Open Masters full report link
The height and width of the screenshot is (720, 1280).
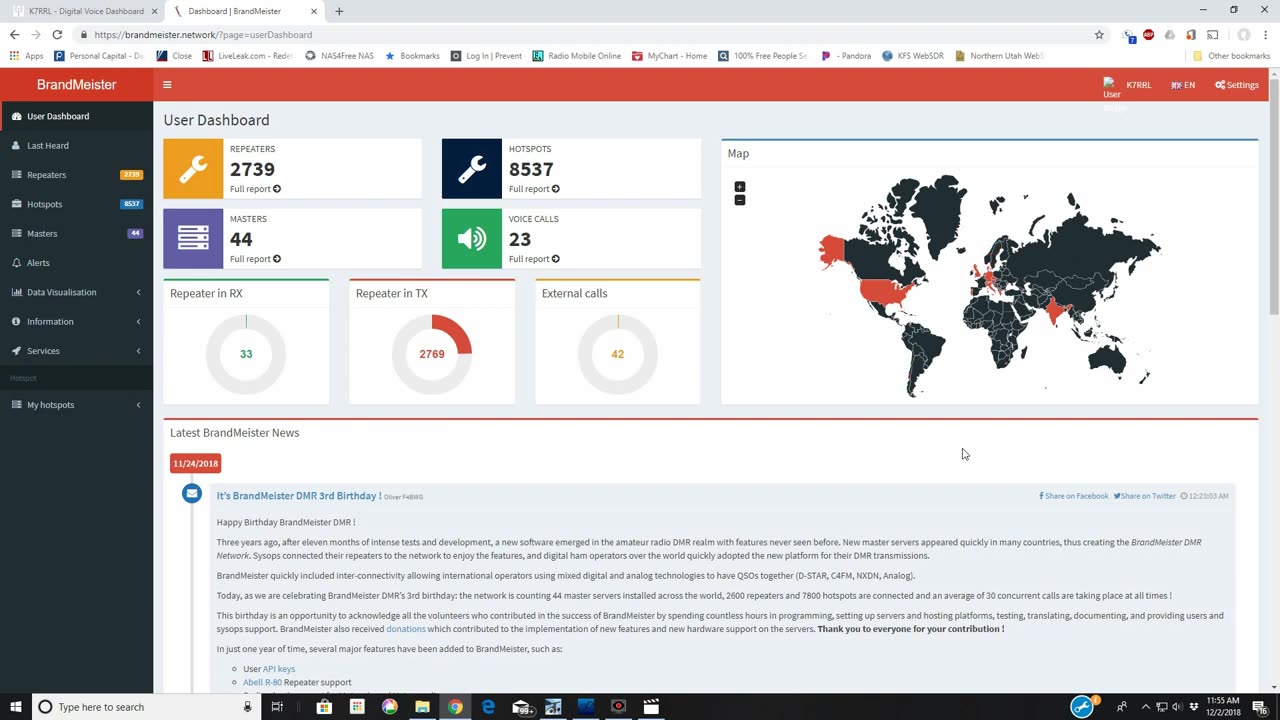pos(255,259)
